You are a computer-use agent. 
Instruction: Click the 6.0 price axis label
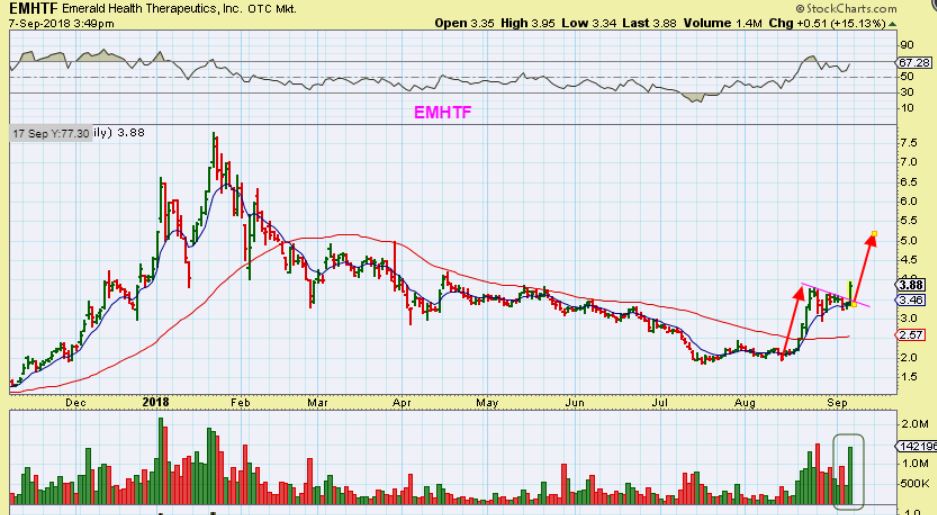[x=908, y=201]
